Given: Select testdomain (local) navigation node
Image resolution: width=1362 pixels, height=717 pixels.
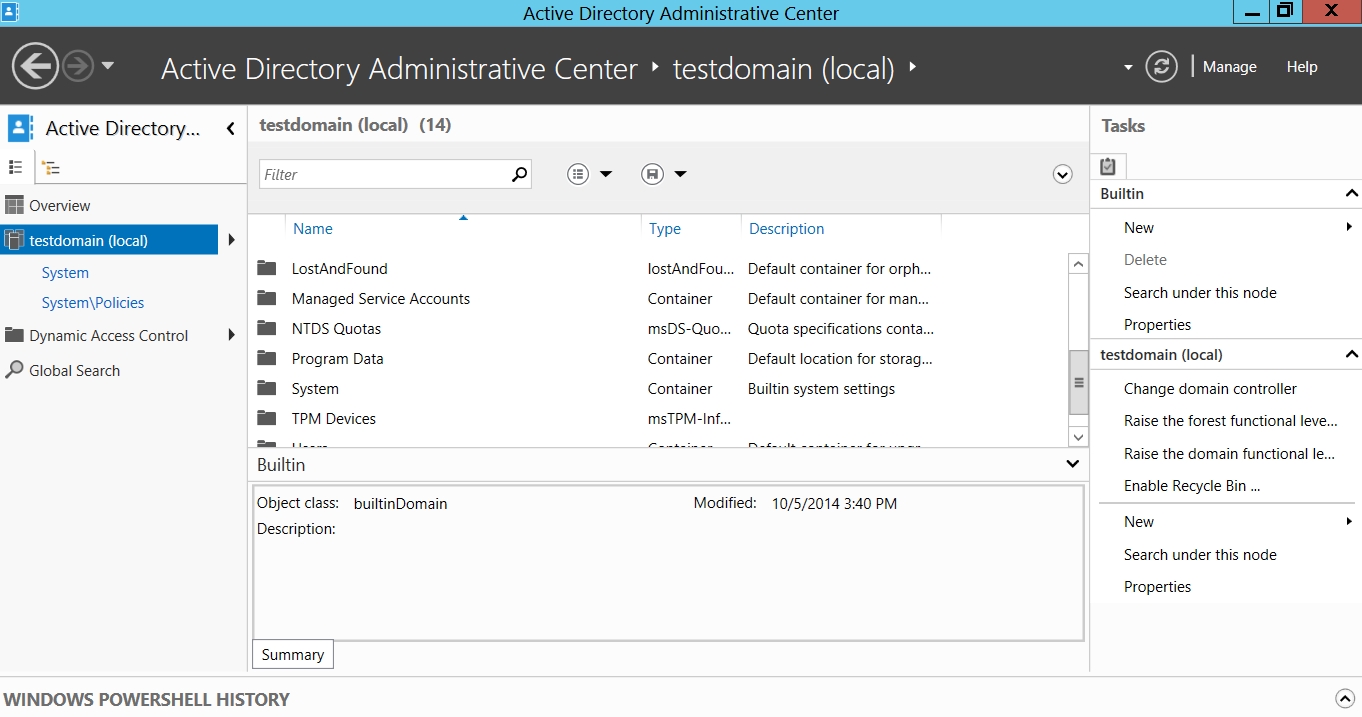Looking at the screenshot, I should click(109, 240).
